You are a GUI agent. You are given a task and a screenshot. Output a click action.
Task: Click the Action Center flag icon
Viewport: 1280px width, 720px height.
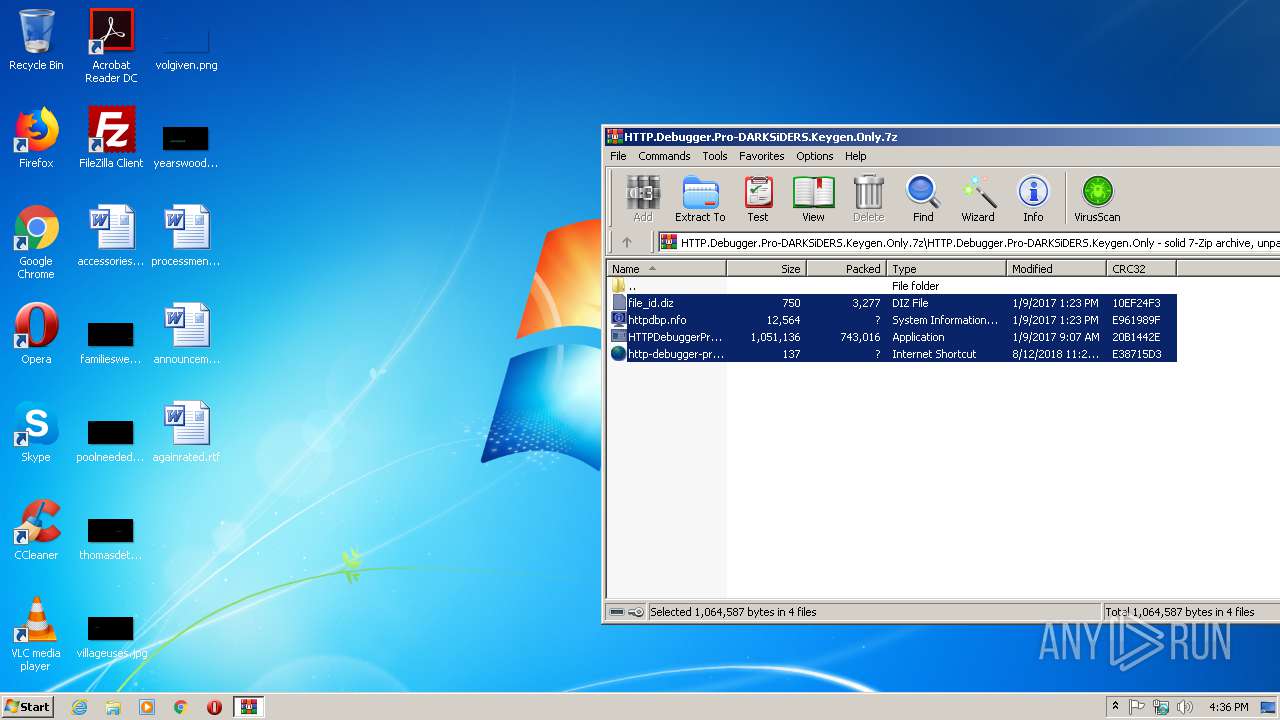click(x=1137, y=707)
